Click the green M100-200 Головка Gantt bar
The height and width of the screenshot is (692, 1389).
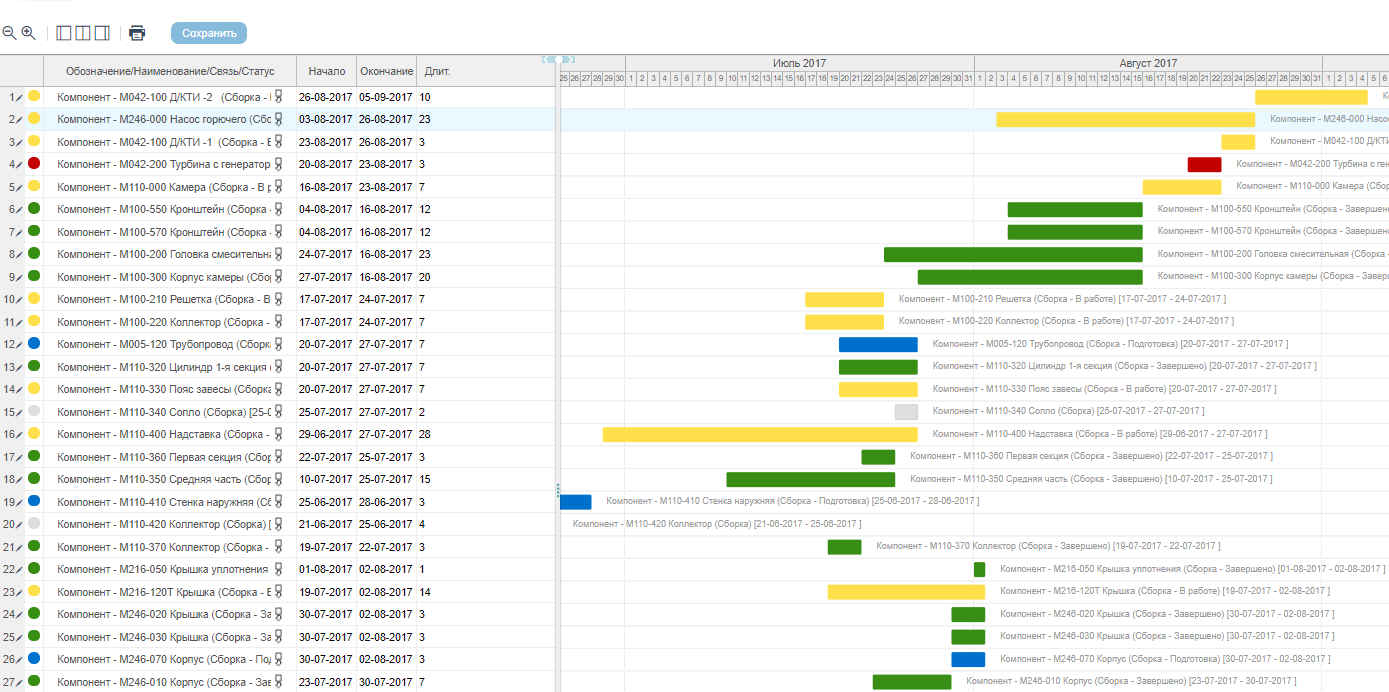tap(1012, 254)
